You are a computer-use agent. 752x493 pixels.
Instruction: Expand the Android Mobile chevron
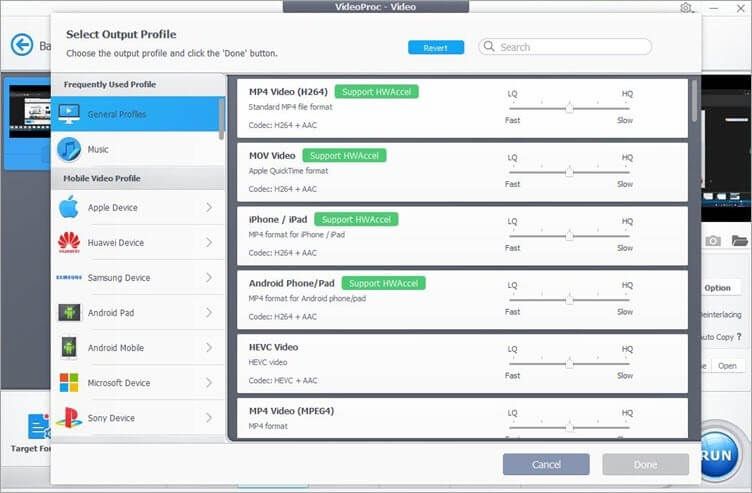[x=209, y=348]
